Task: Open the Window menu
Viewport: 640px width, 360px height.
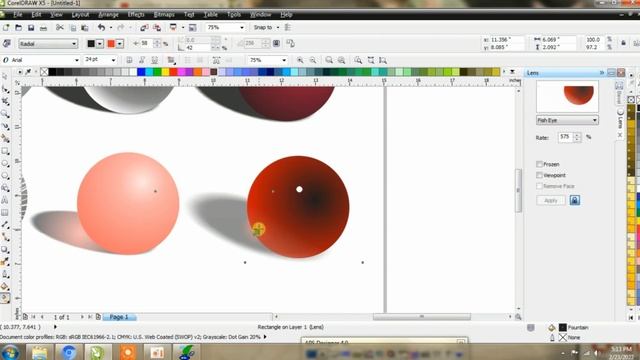Action: point(260,15)
